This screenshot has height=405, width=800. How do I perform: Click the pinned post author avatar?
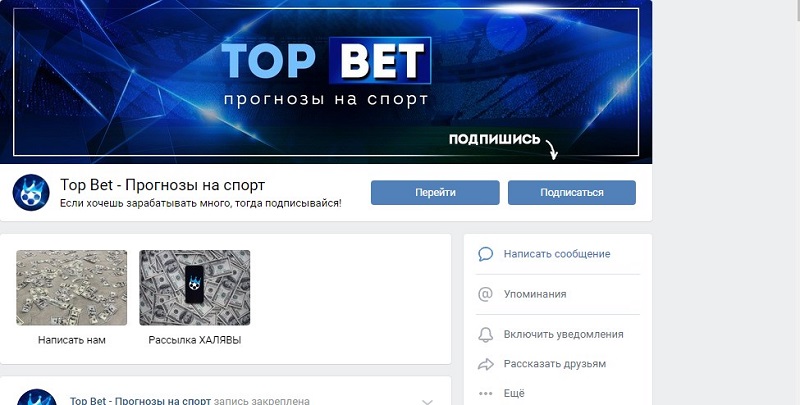[x=36, y=398]
